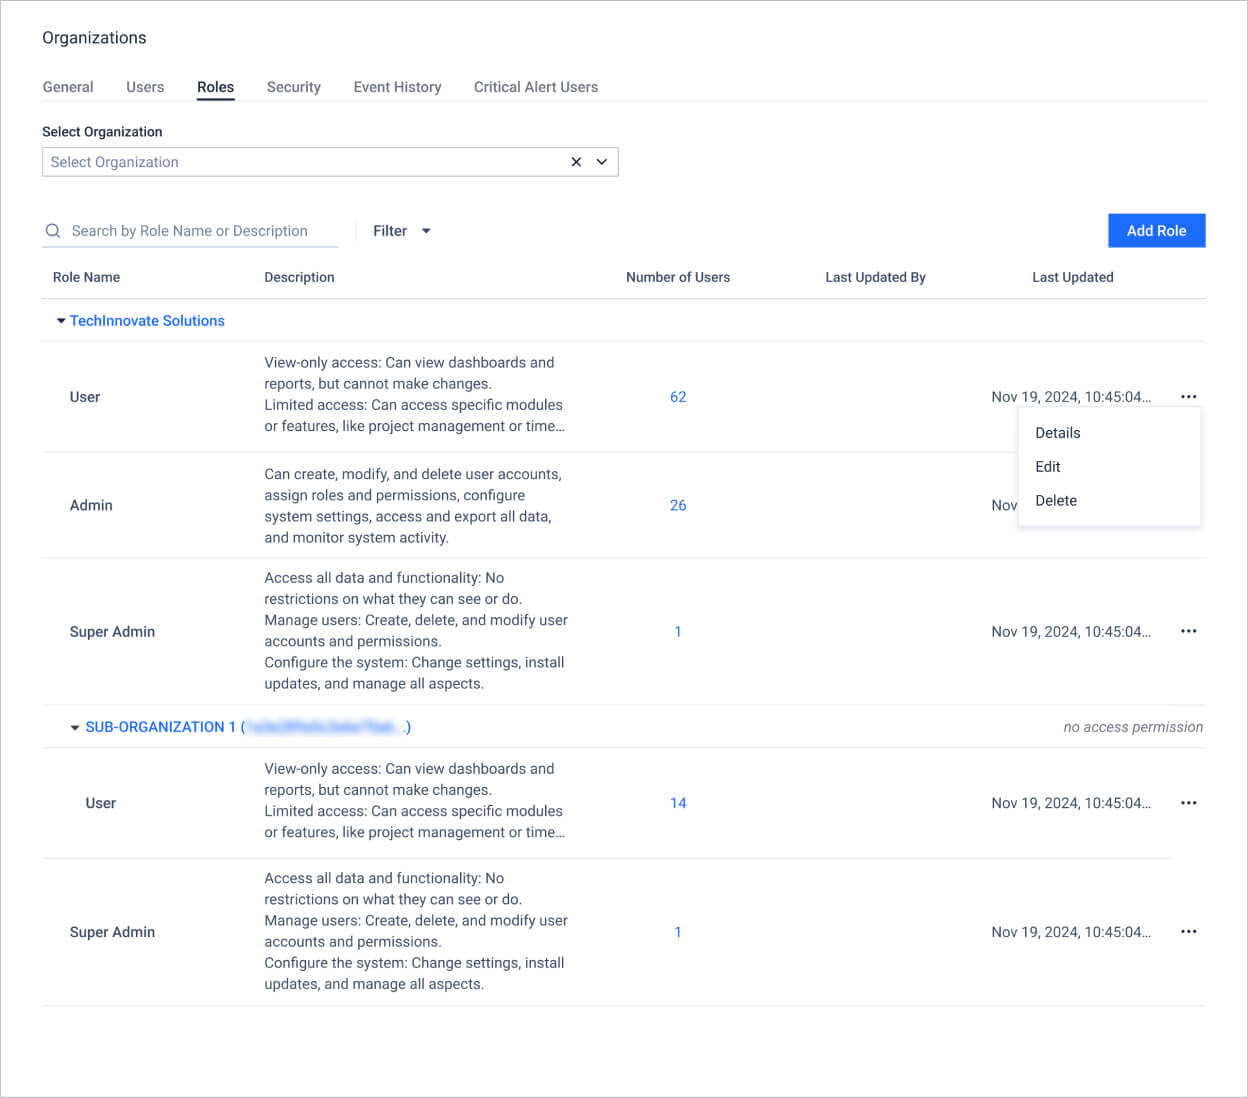Switch to the Security tab
Screen dimensions: 1248x1098
tap(293, 87)
